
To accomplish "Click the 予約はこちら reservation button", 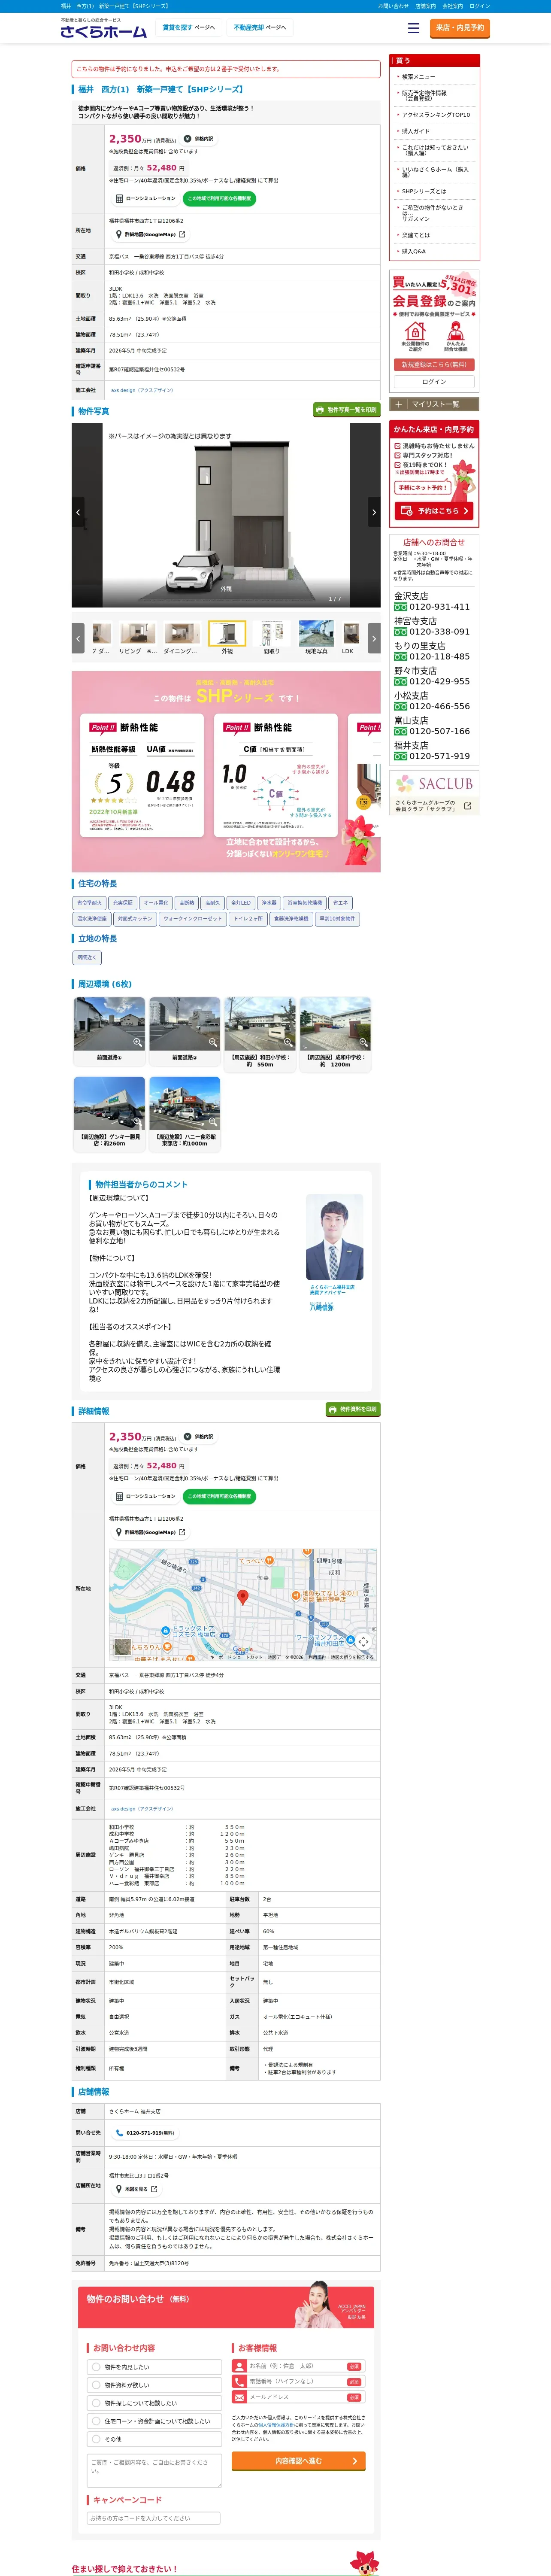I will 434,511.
